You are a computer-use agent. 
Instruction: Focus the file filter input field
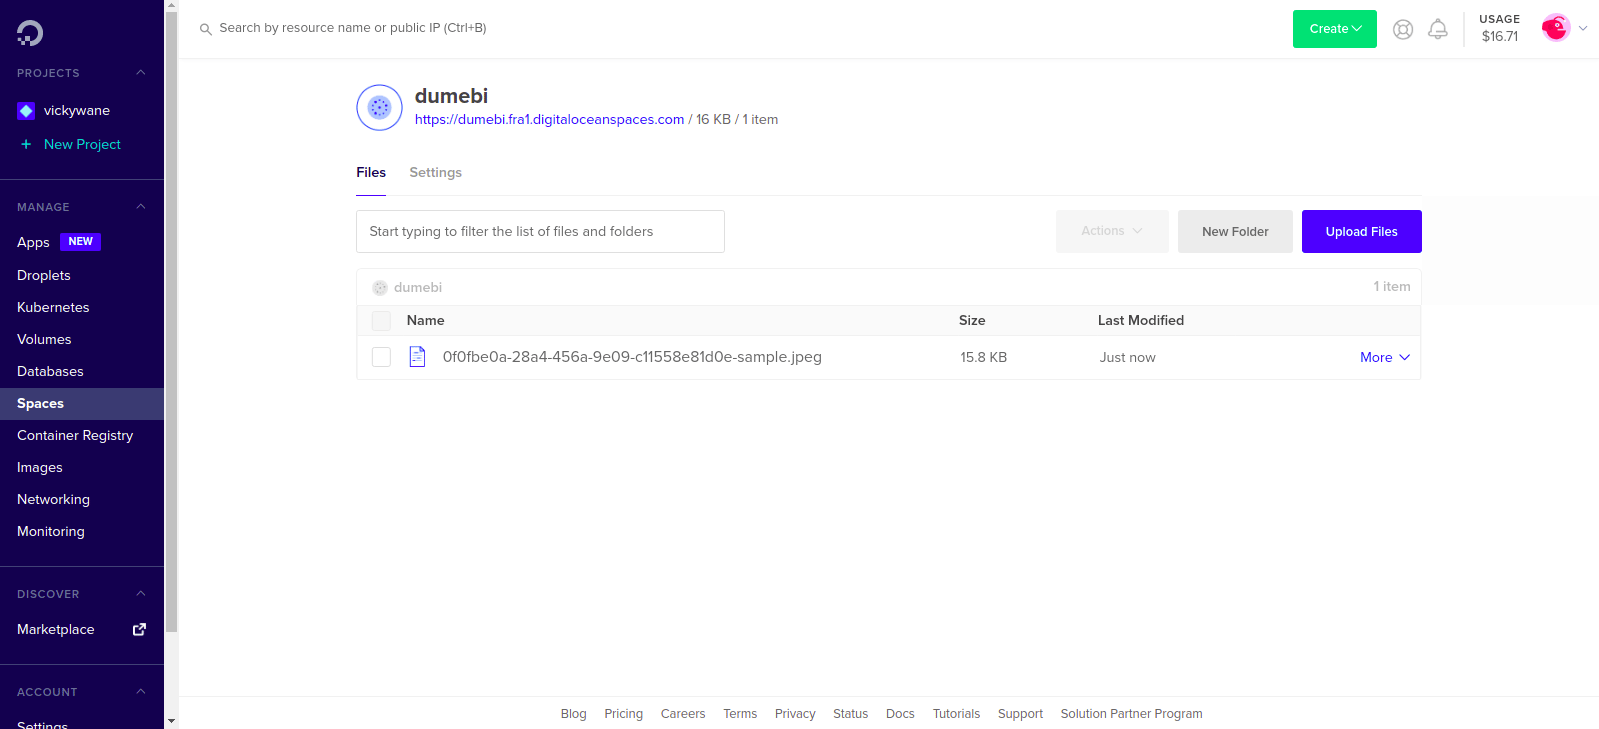click(540, 231)
